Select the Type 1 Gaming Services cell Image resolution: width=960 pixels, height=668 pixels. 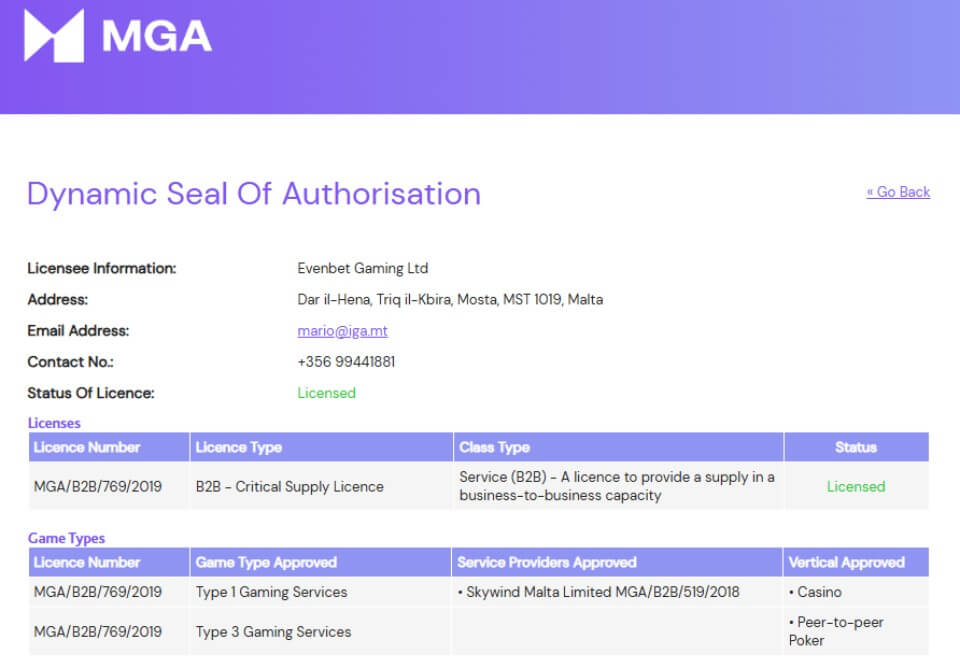pyautogui.click(x=271, y=592)
